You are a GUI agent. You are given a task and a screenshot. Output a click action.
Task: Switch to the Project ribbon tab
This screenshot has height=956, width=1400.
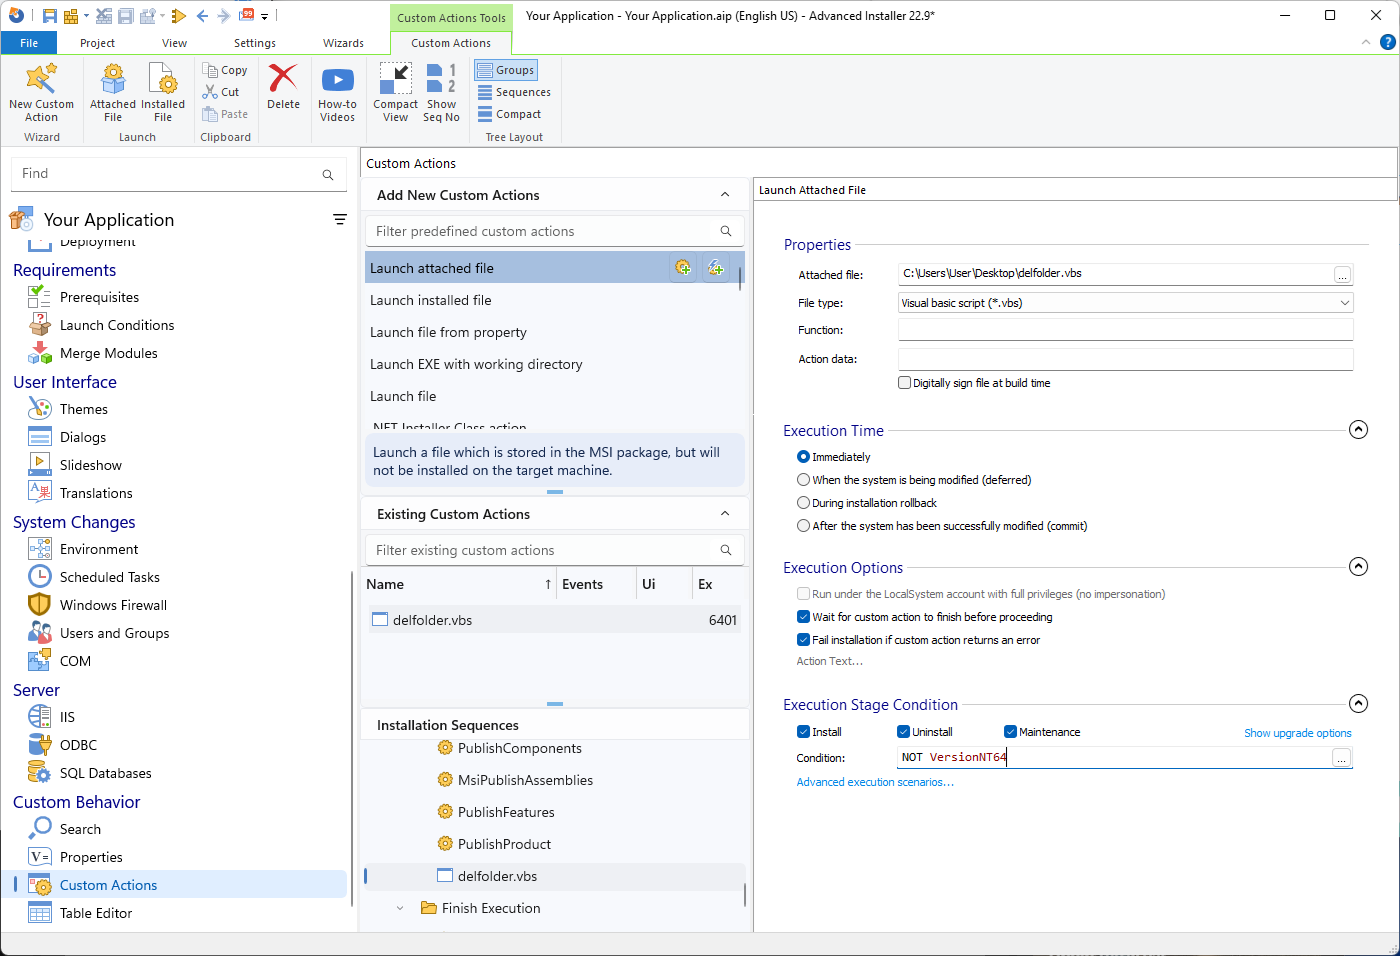click(96, 43)
